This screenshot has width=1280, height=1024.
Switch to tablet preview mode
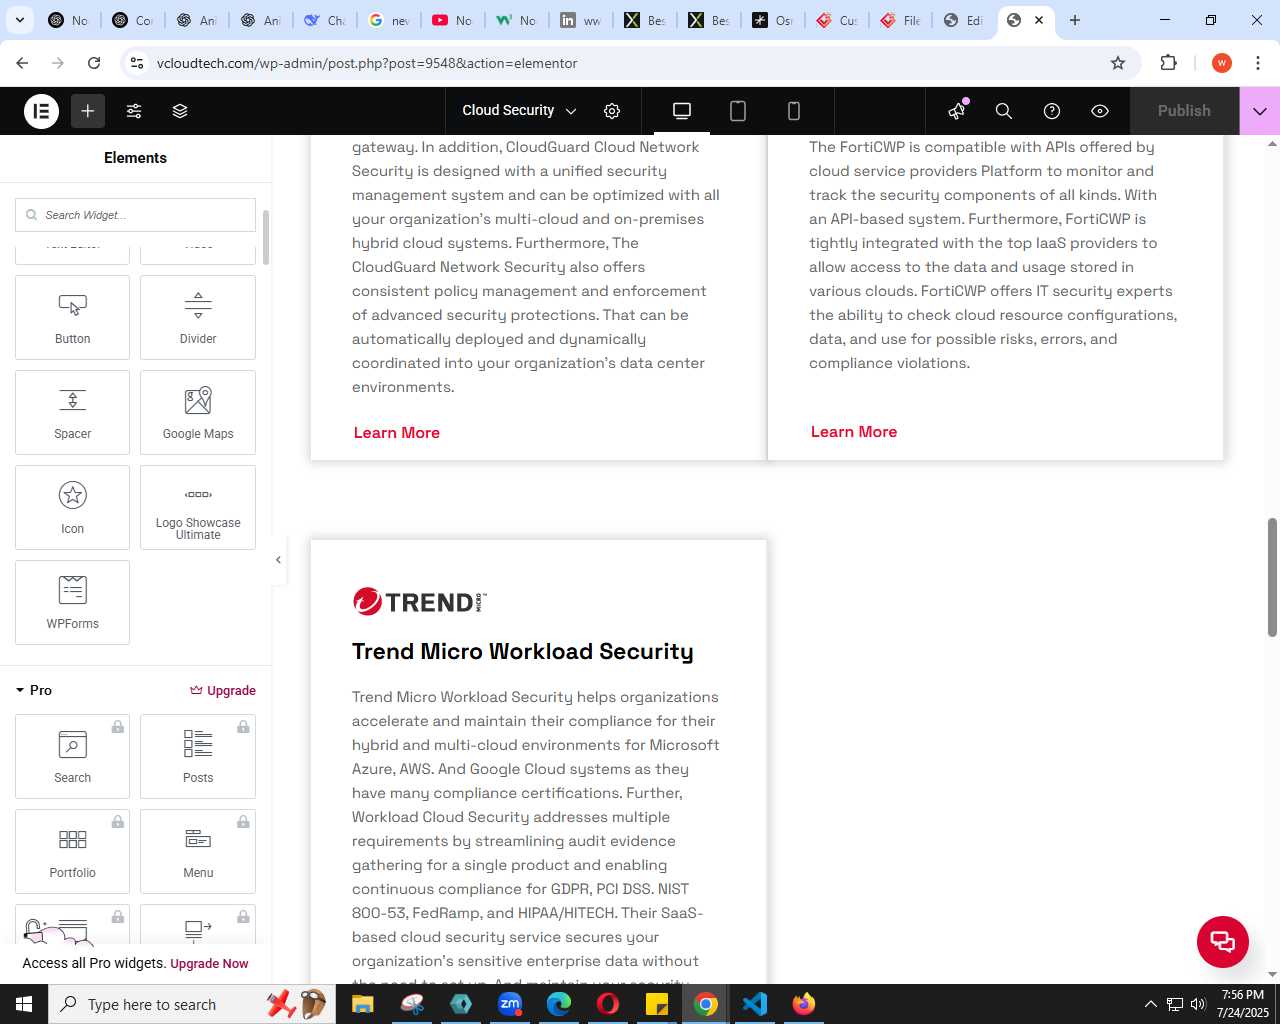coord(738,111)
